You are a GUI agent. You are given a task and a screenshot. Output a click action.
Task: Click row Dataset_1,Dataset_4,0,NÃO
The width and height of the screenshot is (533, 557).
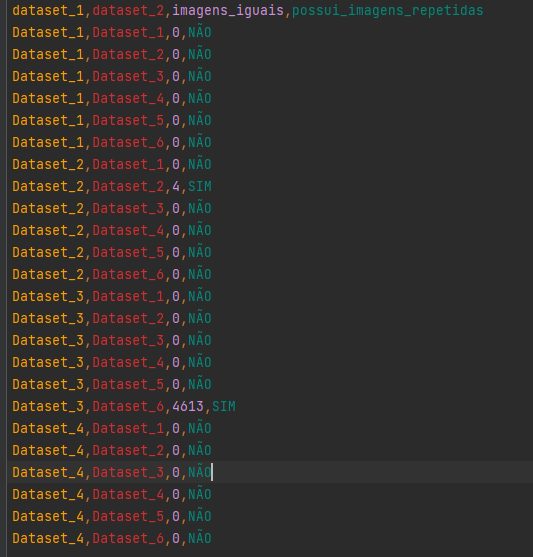[x=112, y=98]
